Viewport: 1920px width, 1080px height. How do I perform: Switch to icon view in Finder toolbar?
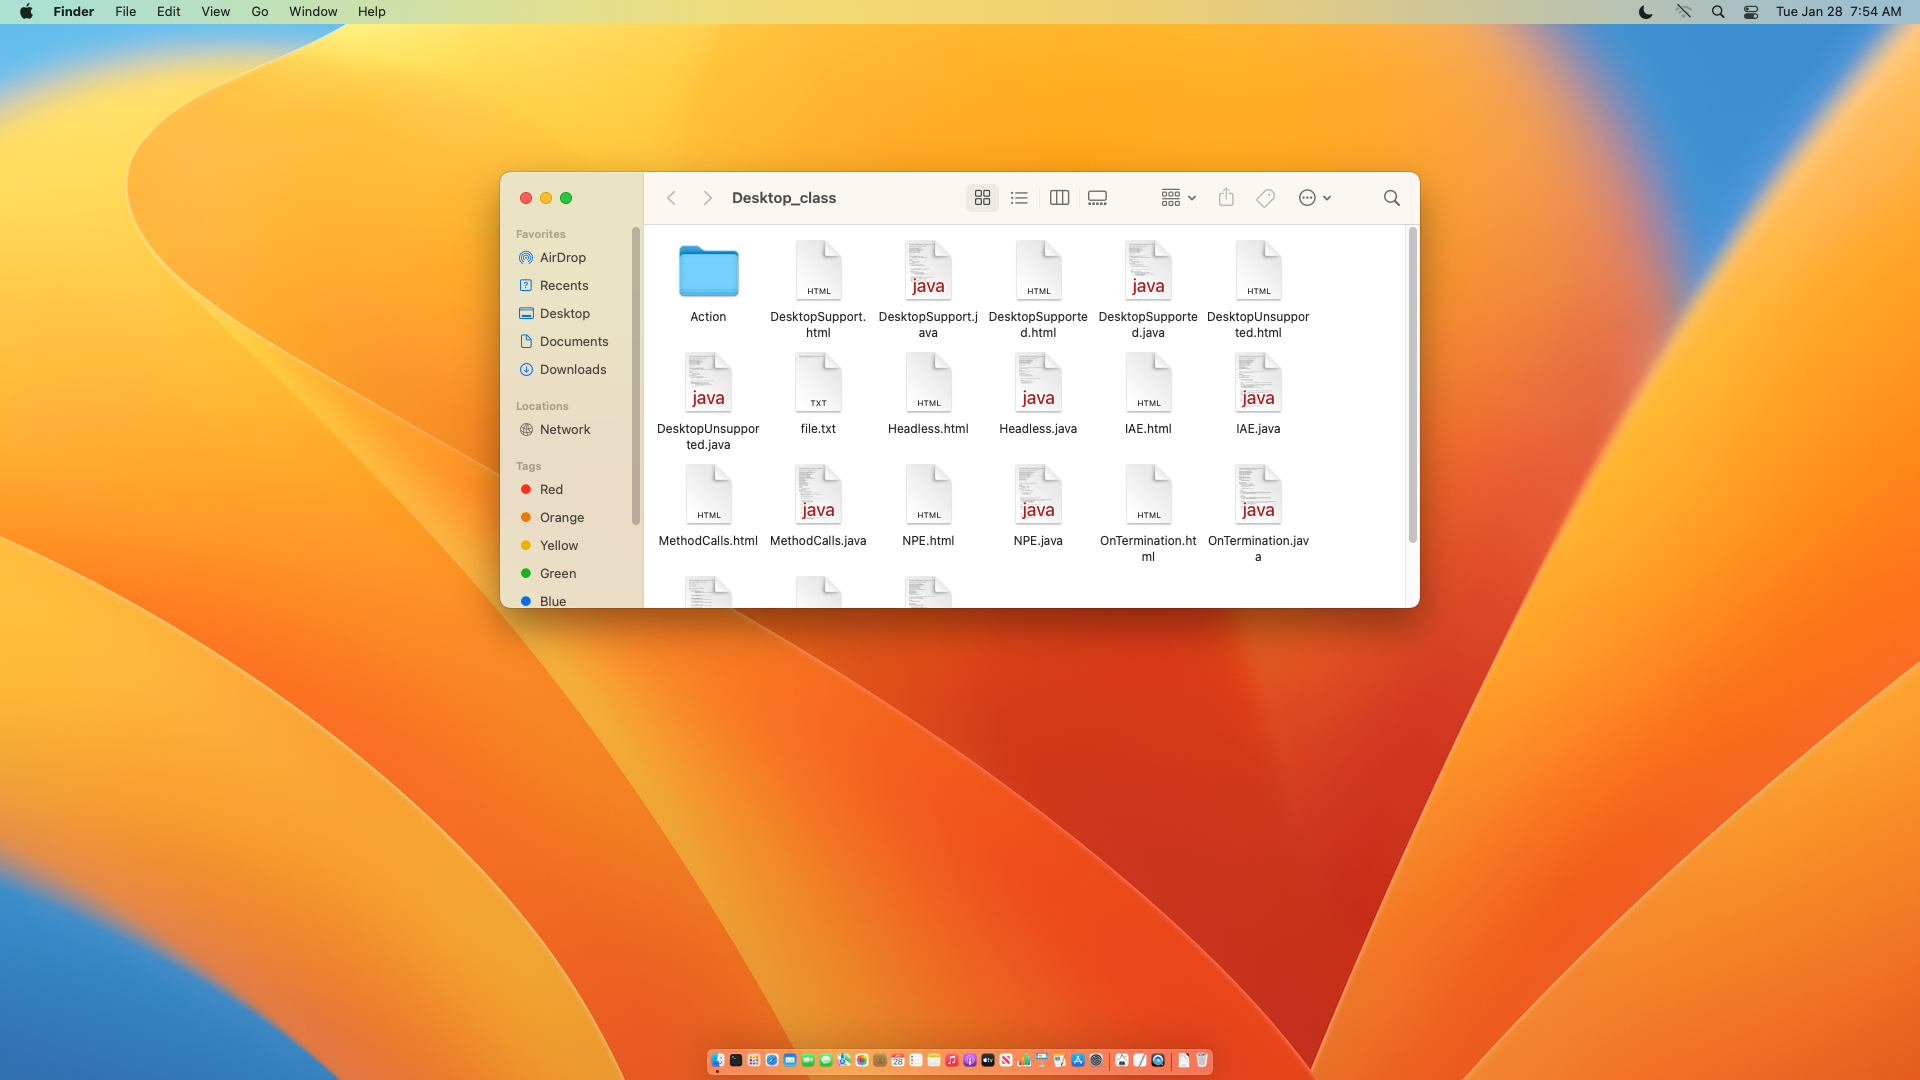click(982, 198)
